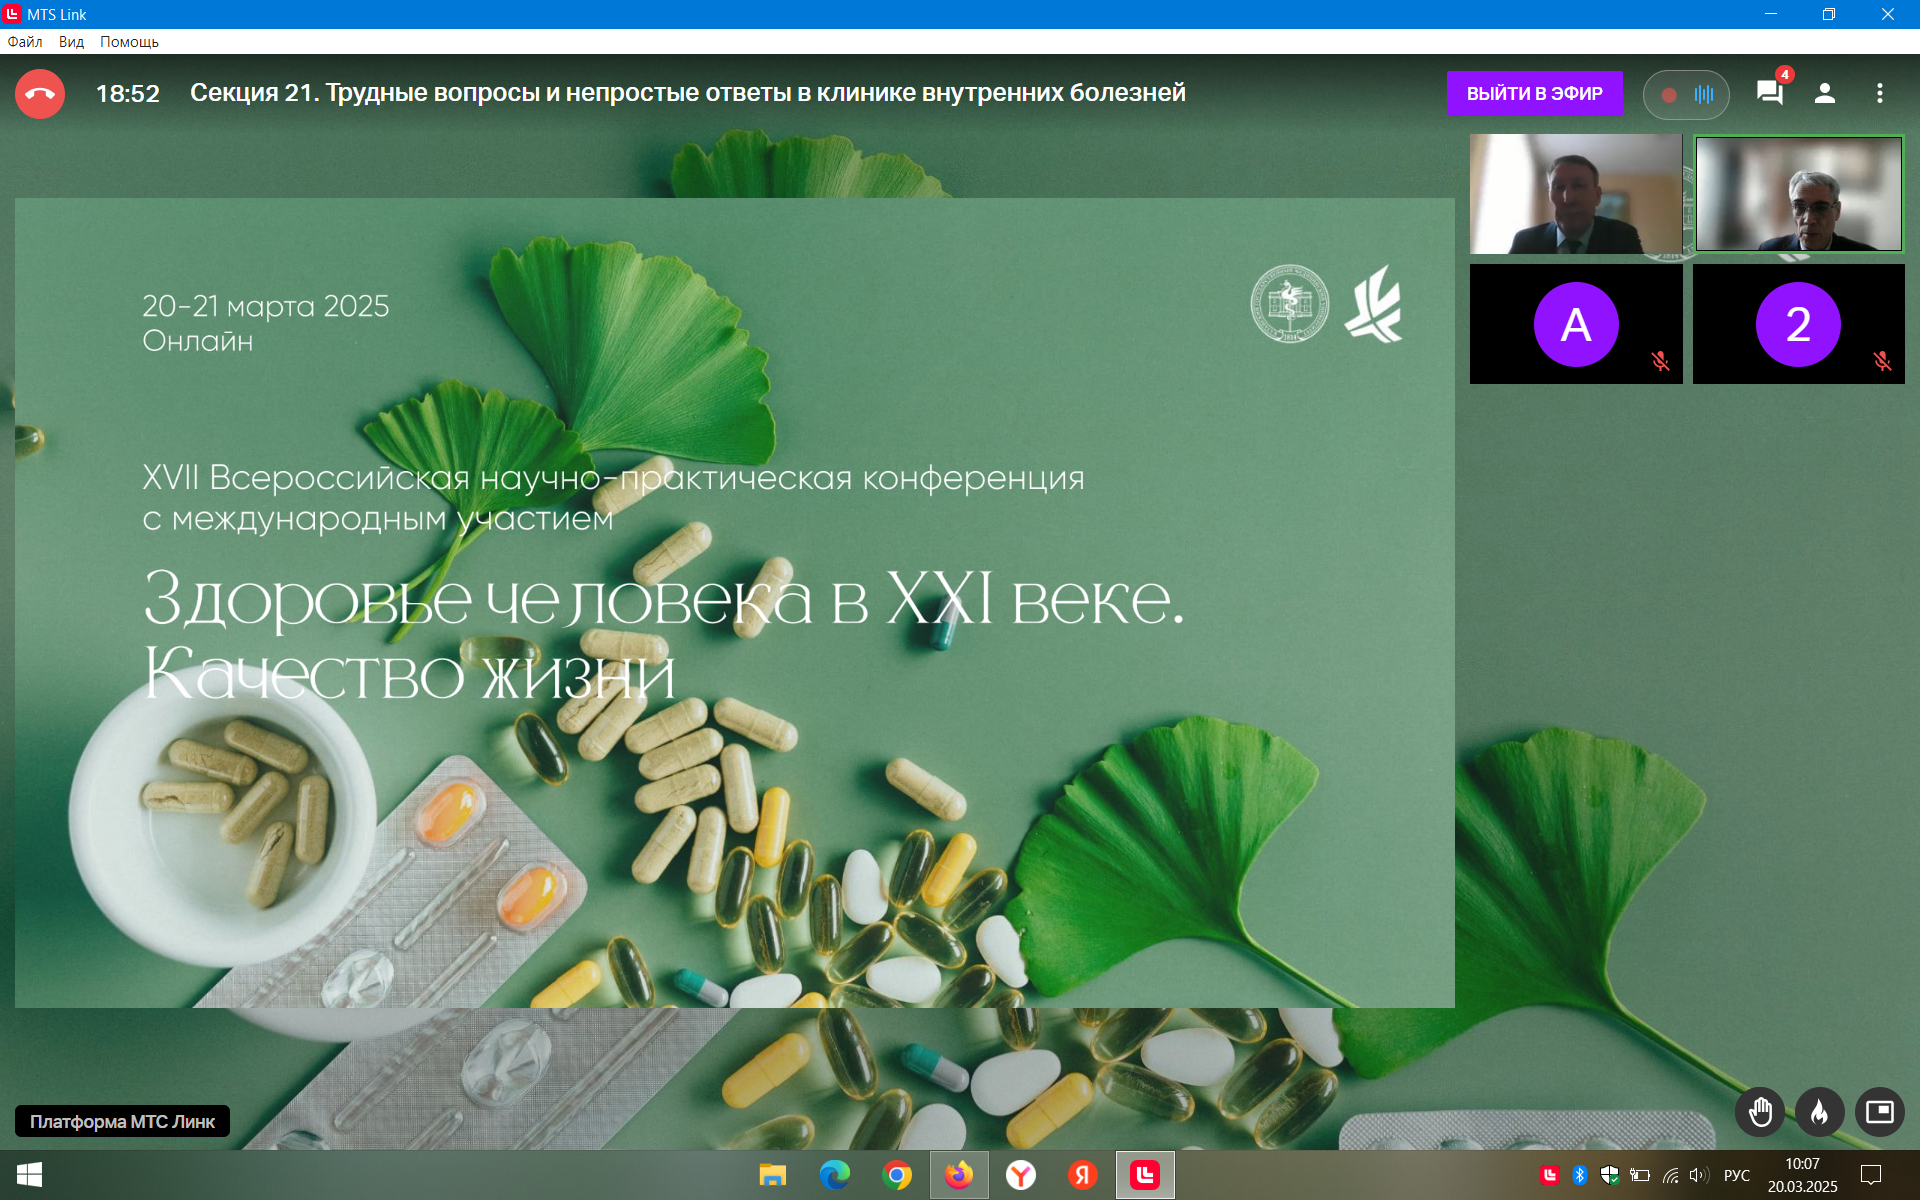
Task: Send a reaction with the flame icon
Action: tap(1820, 1112)
